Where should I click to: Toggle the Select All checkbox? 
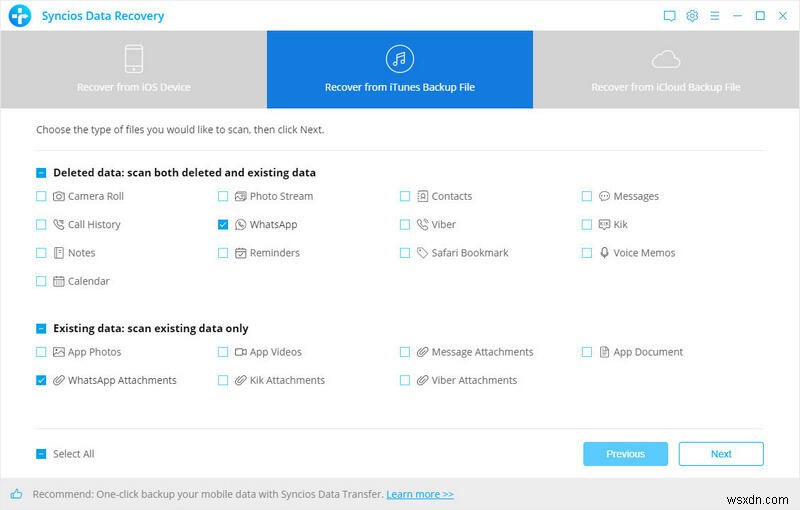[41, 454]
